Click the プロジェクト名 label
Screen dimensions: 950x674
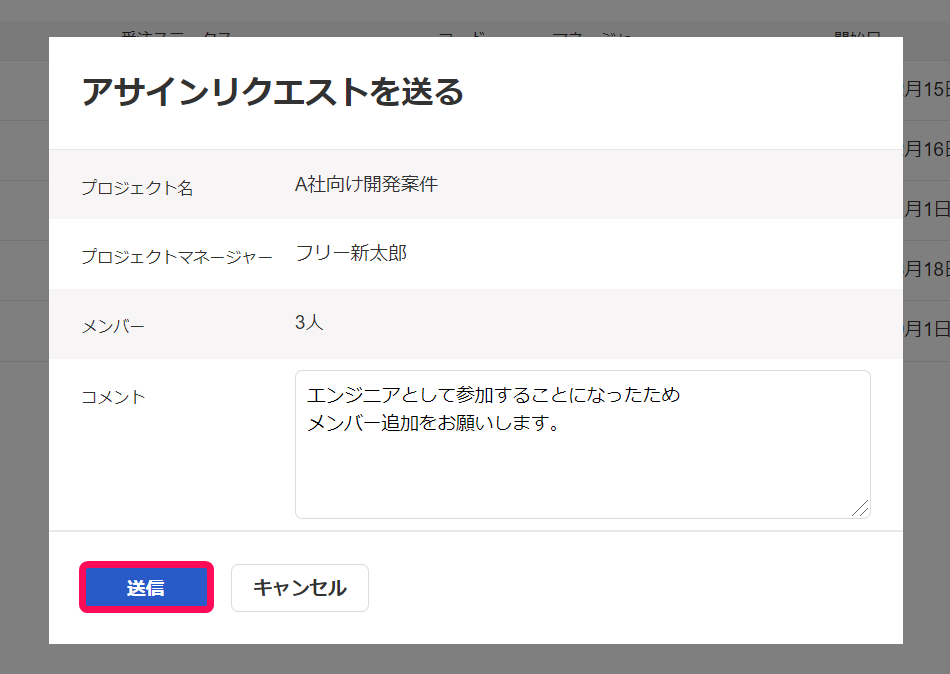coord(138,188)
